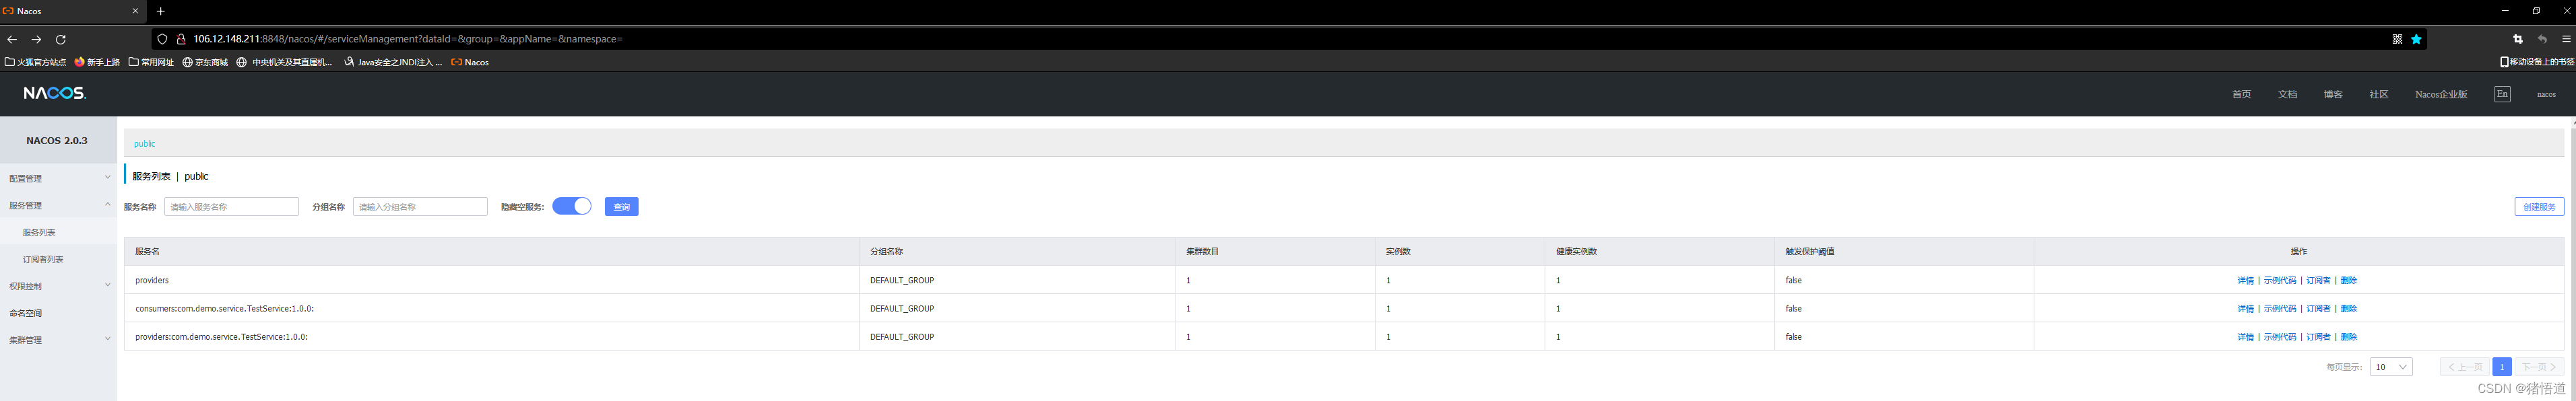Click the crop screenshot toolbar icon
This screenshot has height=401, width=2576.
click(x=2518, y=39)
